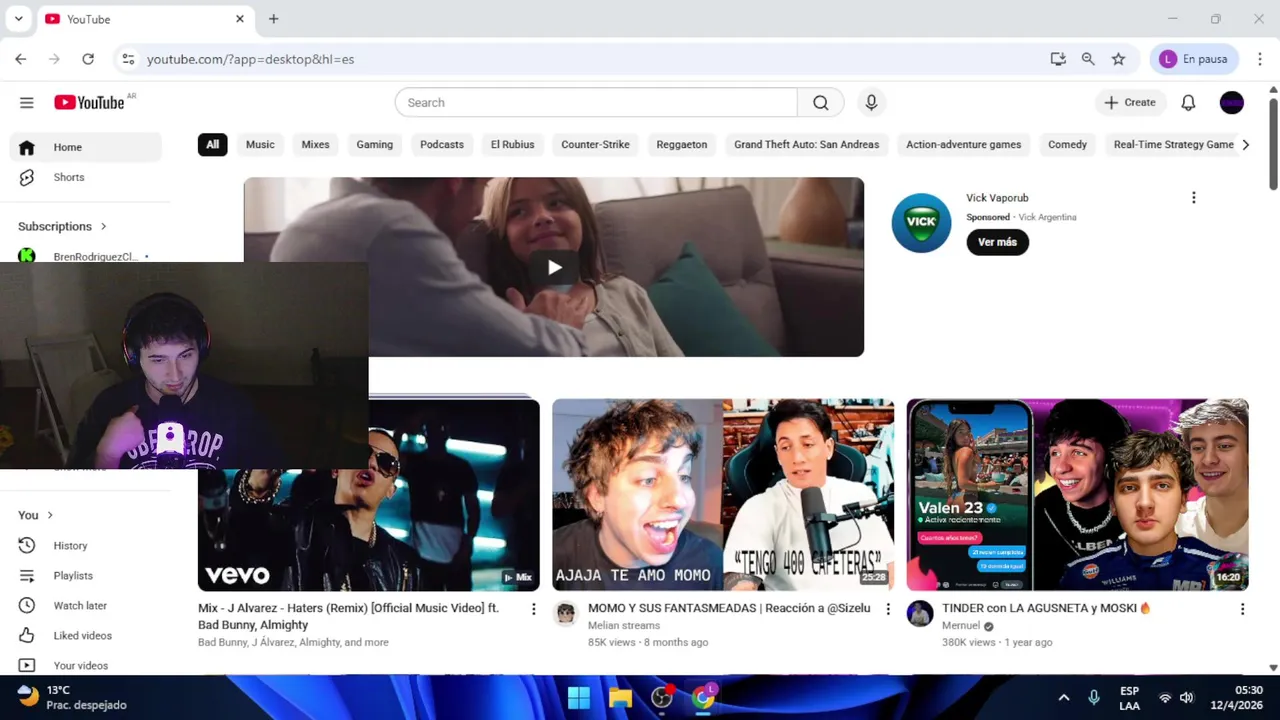
Task: Open the En pausa Chrome profile
Action: (1194, 59)
